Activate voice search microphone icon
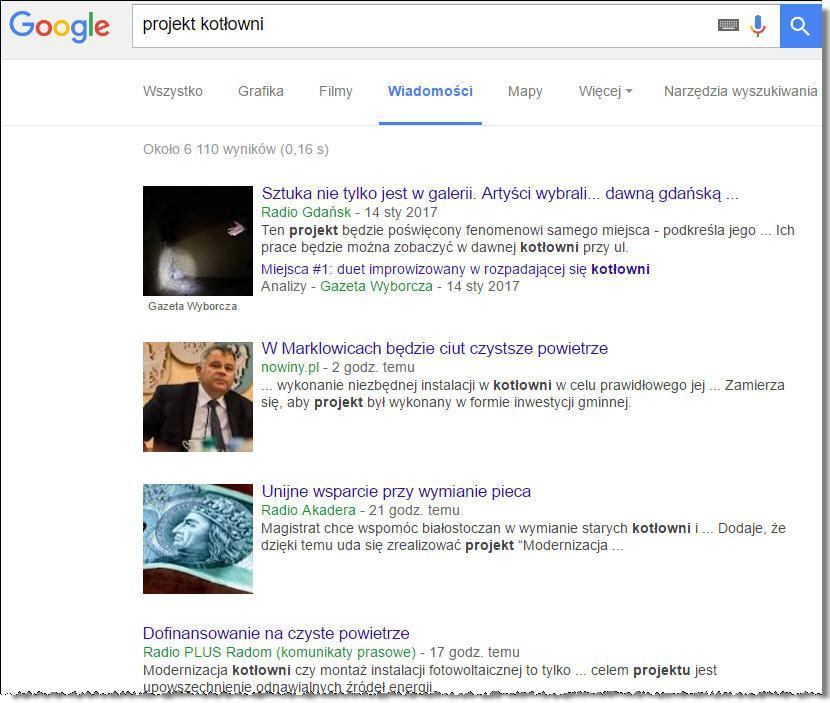 click(758, 25)
